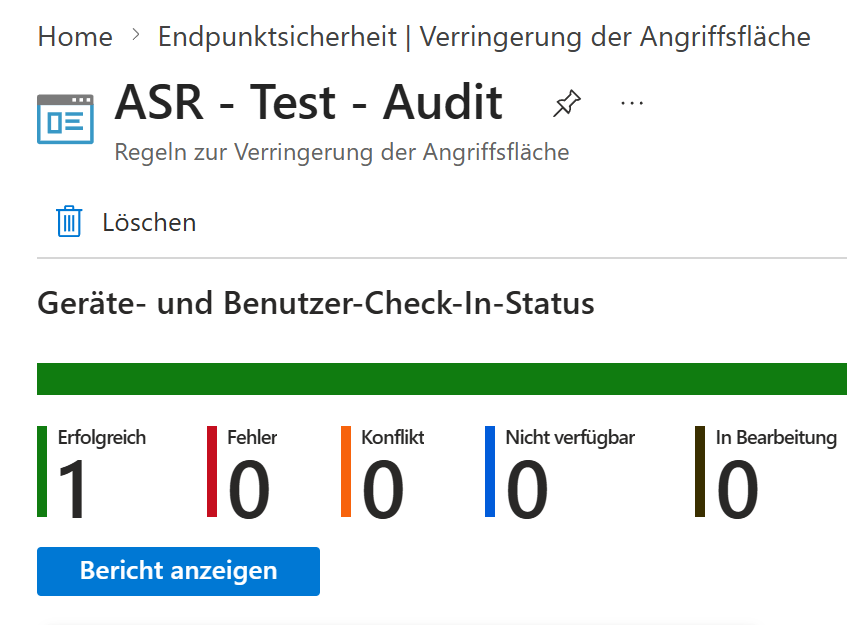The height and width of the screenshot is (625, 847).
Task: Click the orange Konflikt color marker
Action: pos(346,471)
